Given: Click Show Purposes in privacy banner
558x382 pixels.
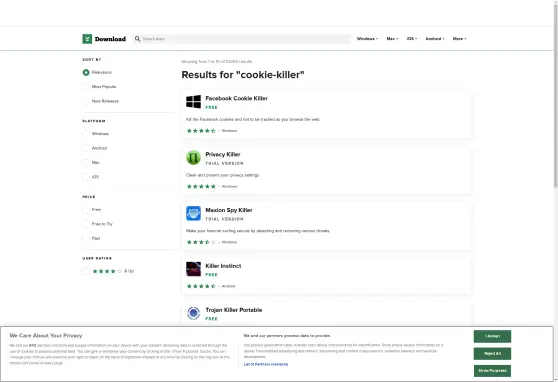Looking at the screenshot, I should click(x=492, y=371).
